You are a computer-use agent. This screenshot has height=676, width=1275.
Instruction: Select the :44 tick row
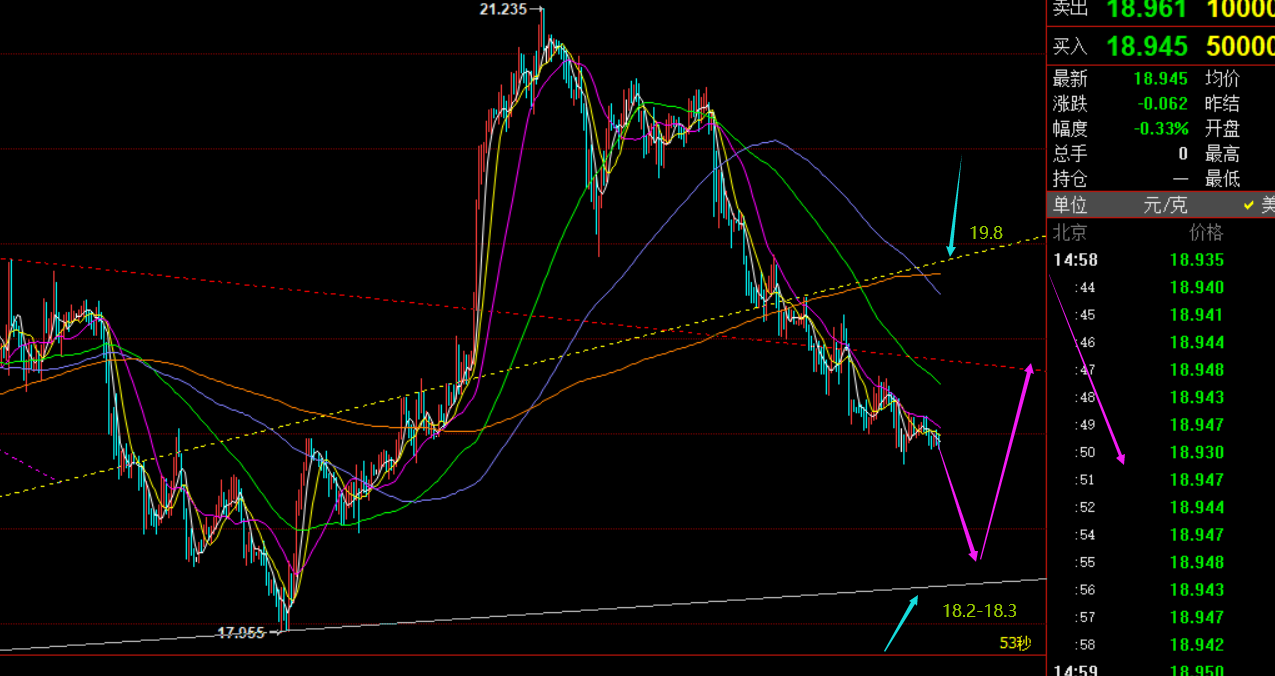(x=1160, y=288)
